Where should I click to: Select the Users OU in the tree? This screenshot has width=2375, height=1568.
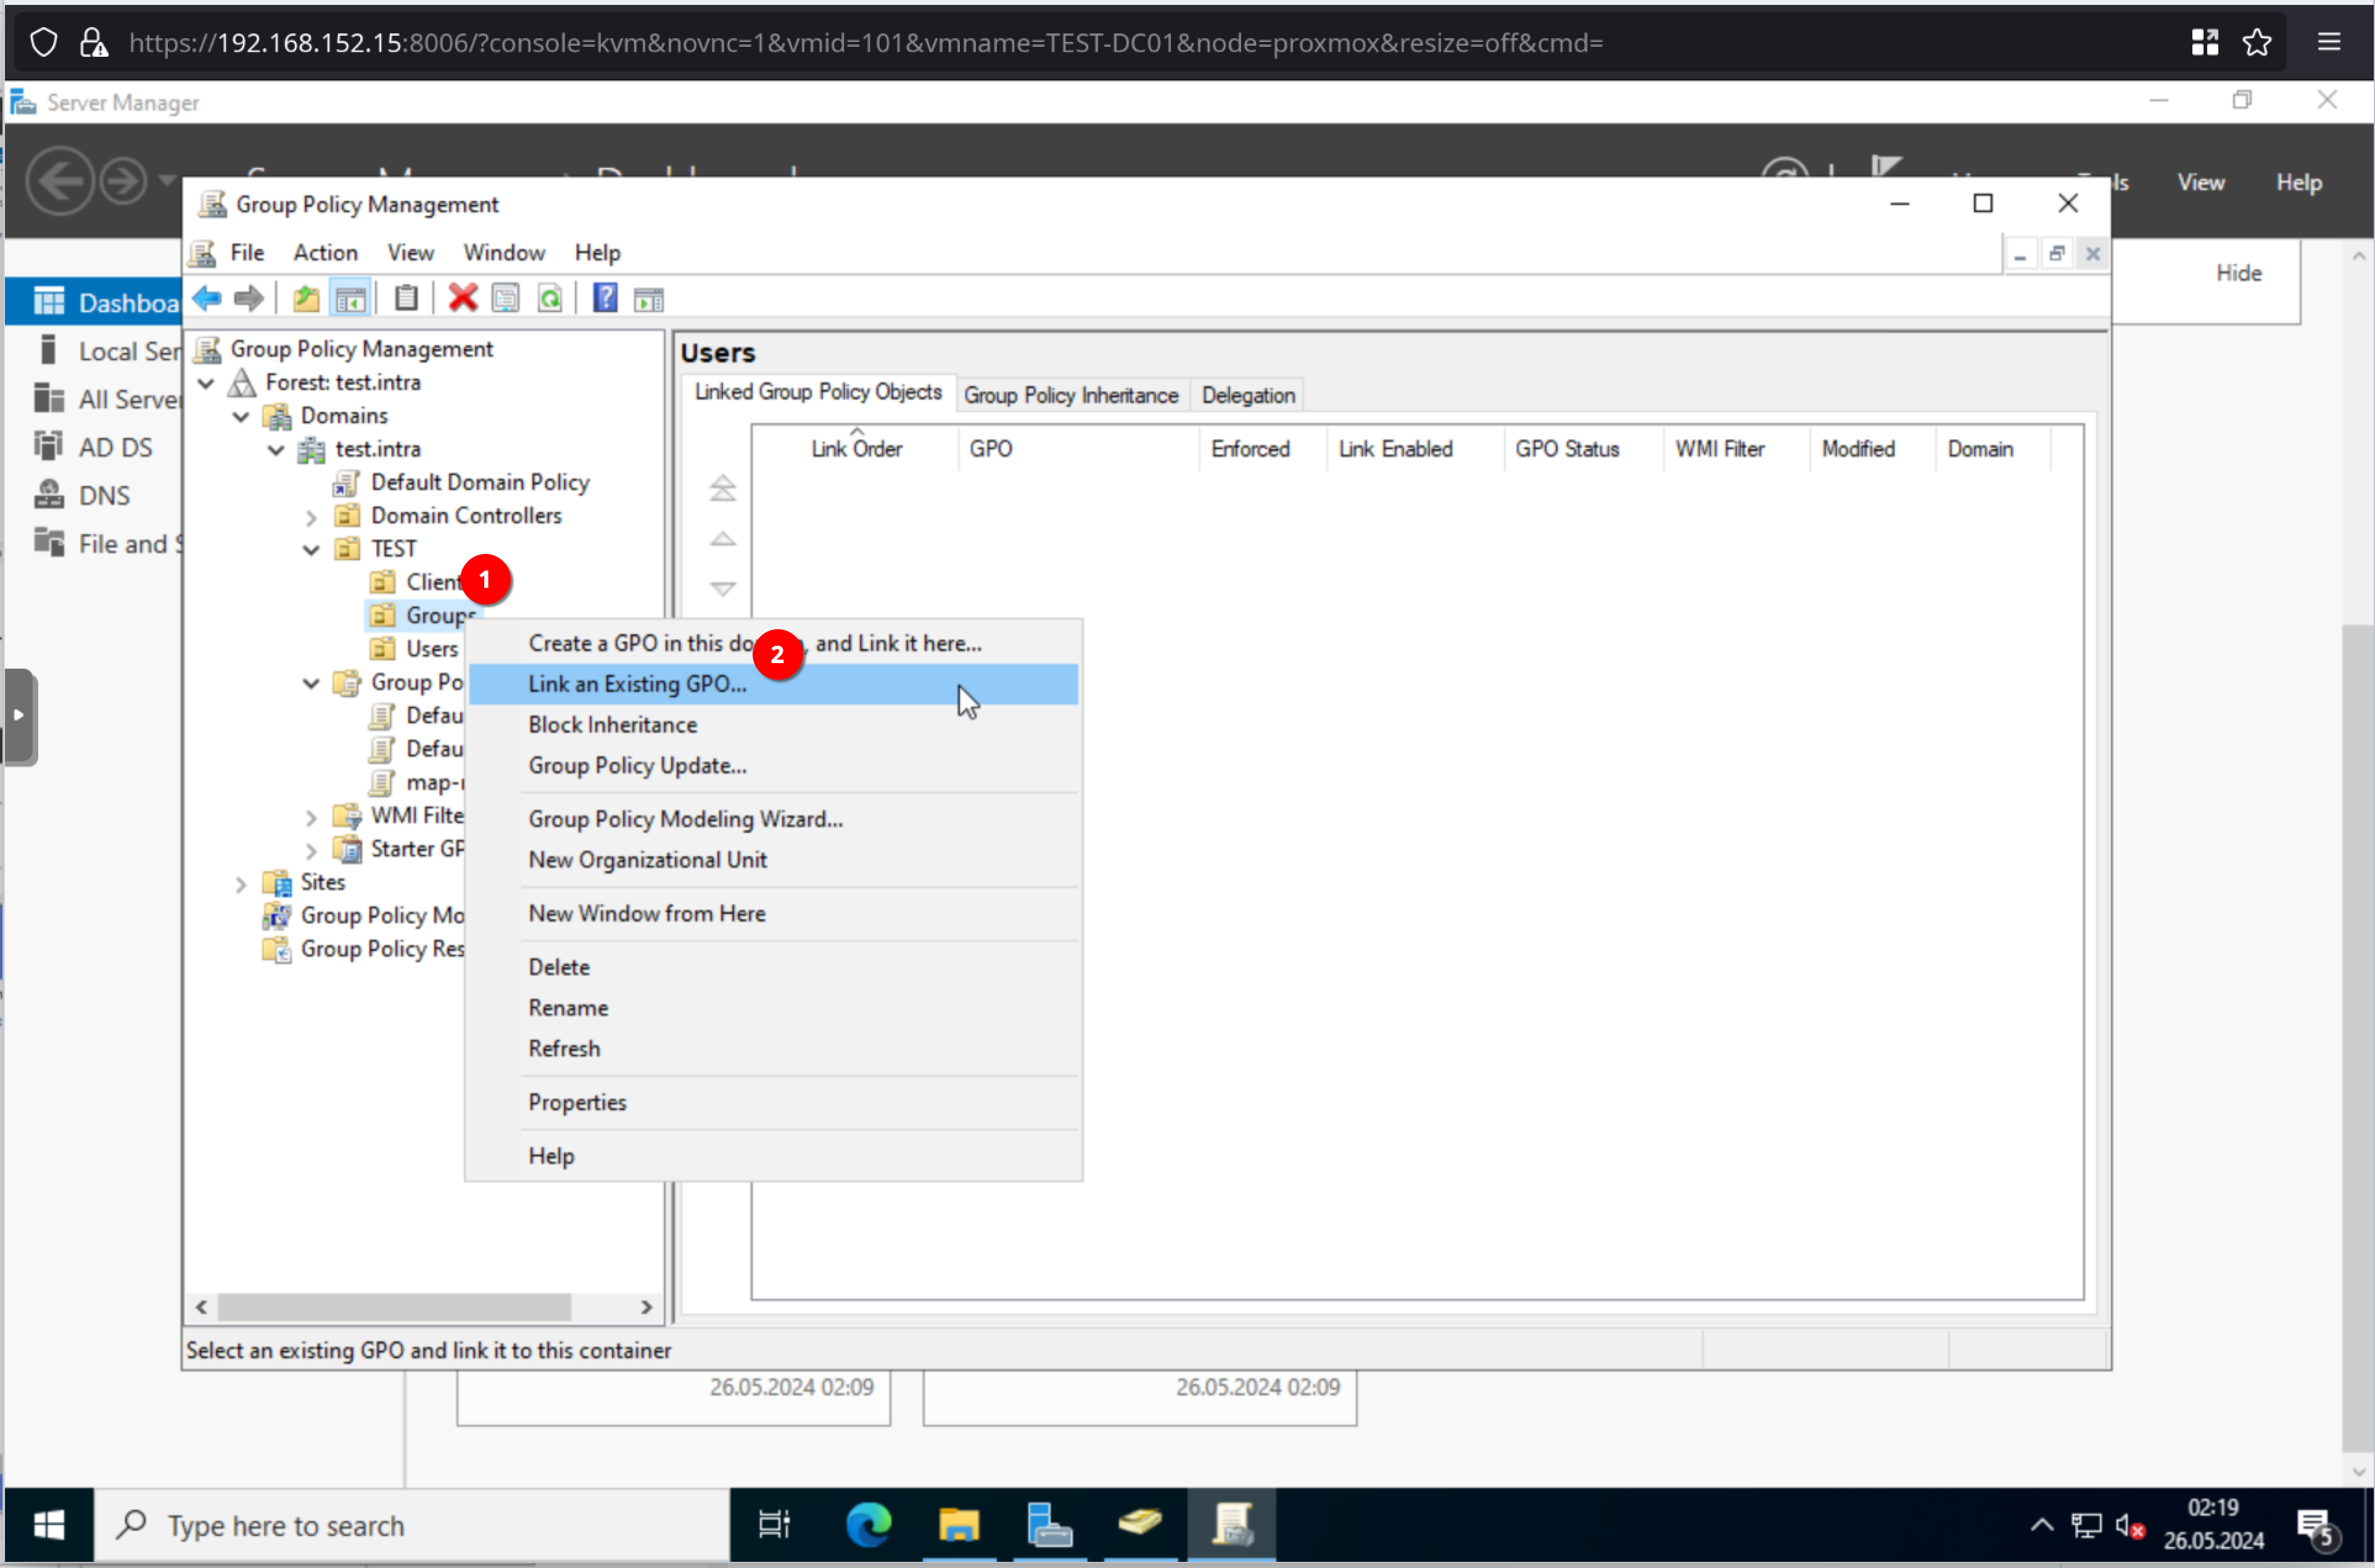(x=431, y=649)
